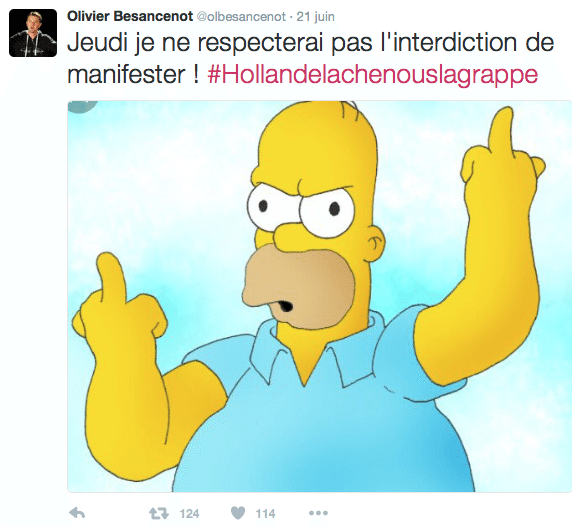Enlarge the Homer Simpson image
This screenshot has height=526, width=572.
click(x=320, y=296)
